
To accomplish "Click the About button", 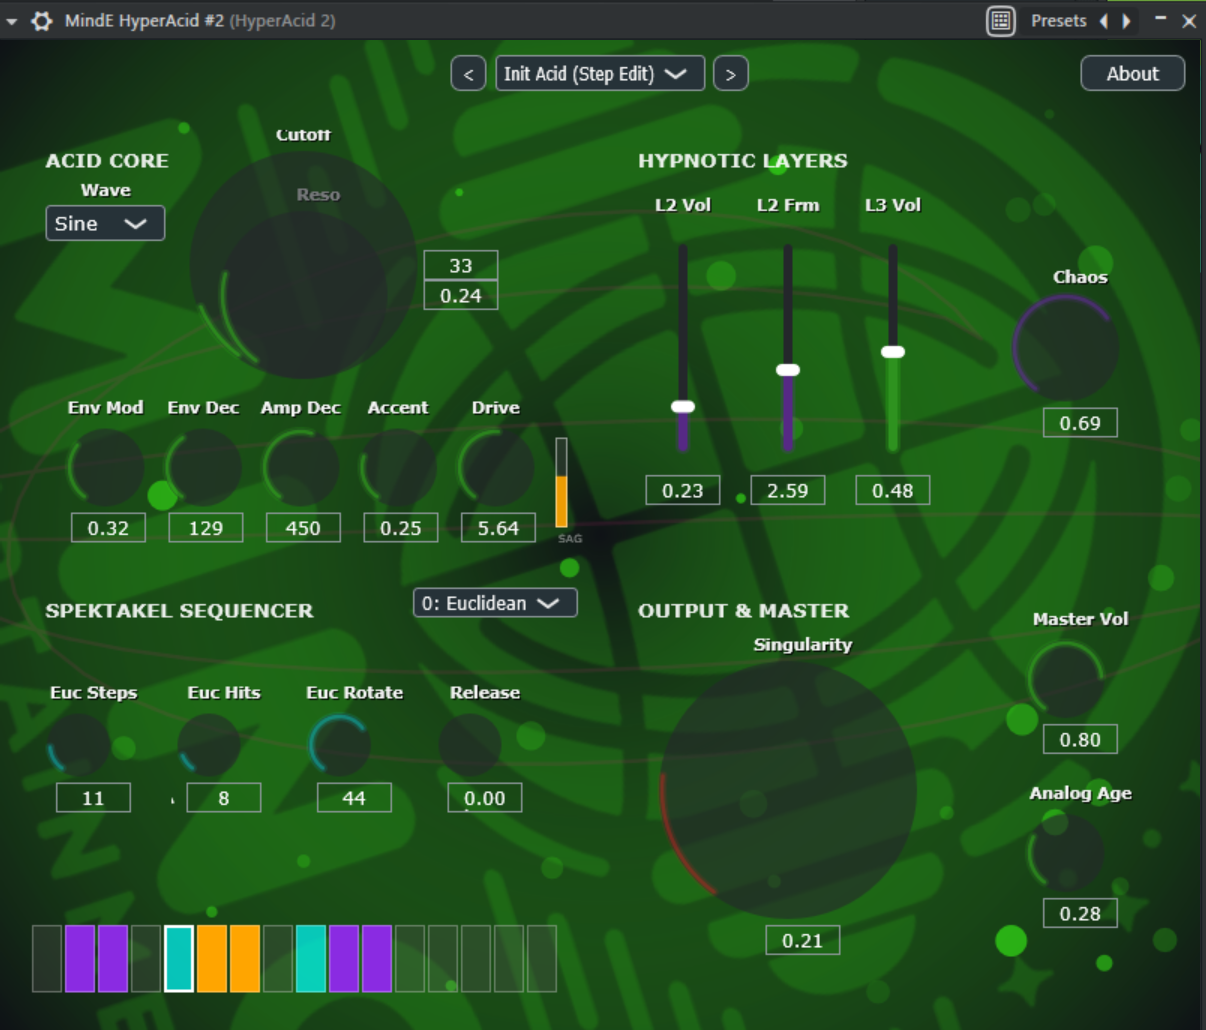I will [x=1132, y=74].
